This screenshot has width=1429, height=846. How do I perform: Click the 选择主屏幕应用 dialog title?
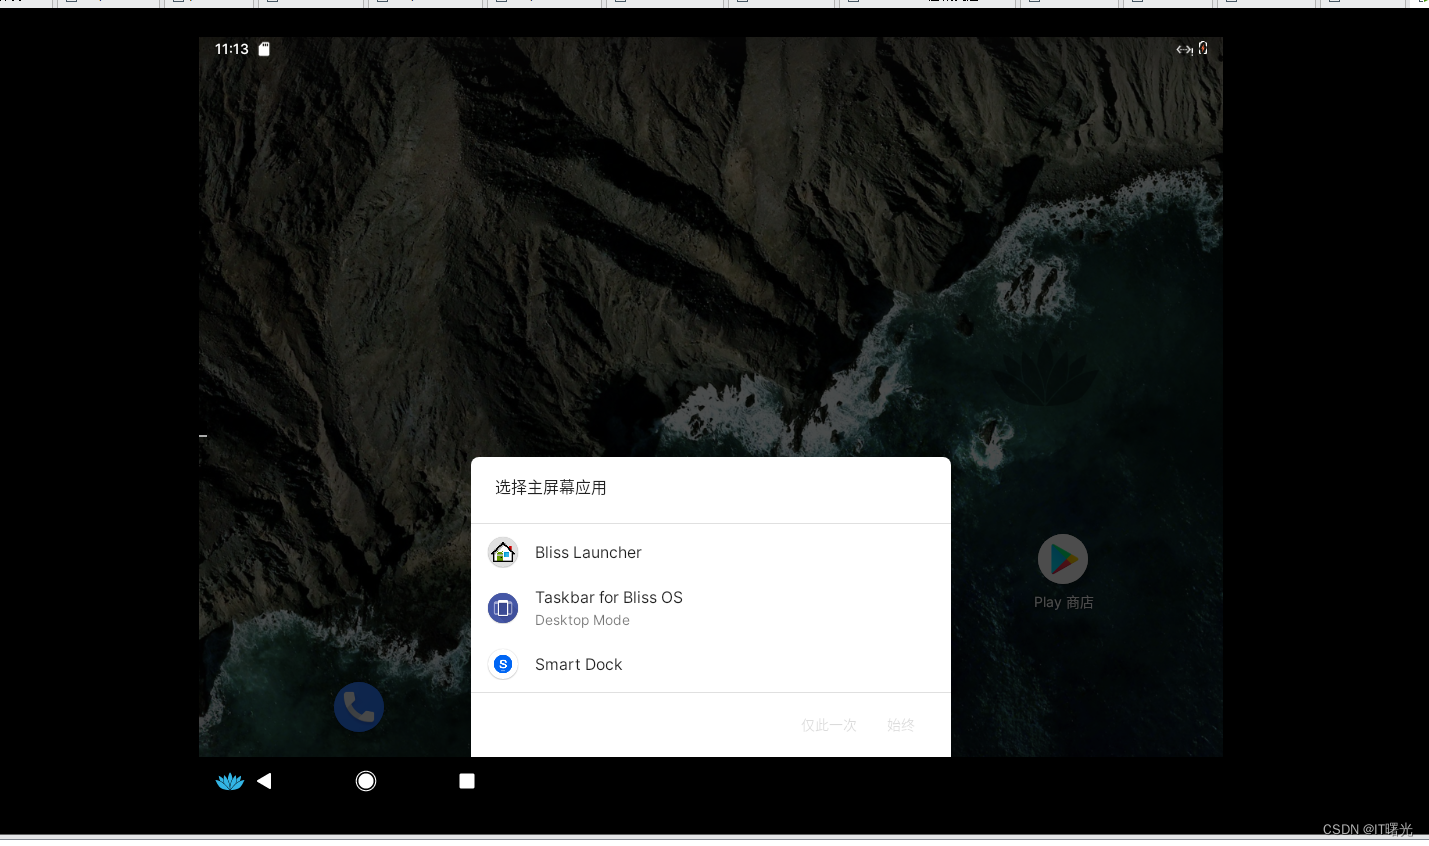pyautogui.click(x=551, y=488)
